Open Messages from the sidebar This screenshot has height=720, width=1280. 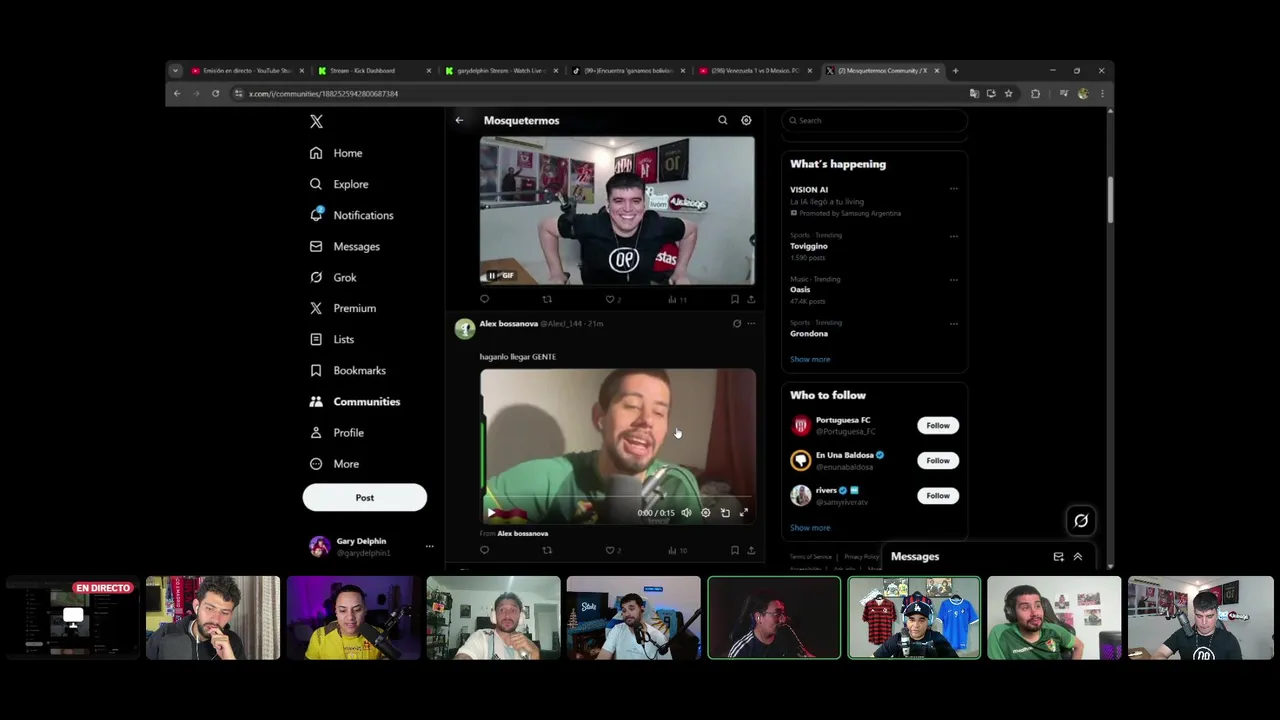(344, 246)
